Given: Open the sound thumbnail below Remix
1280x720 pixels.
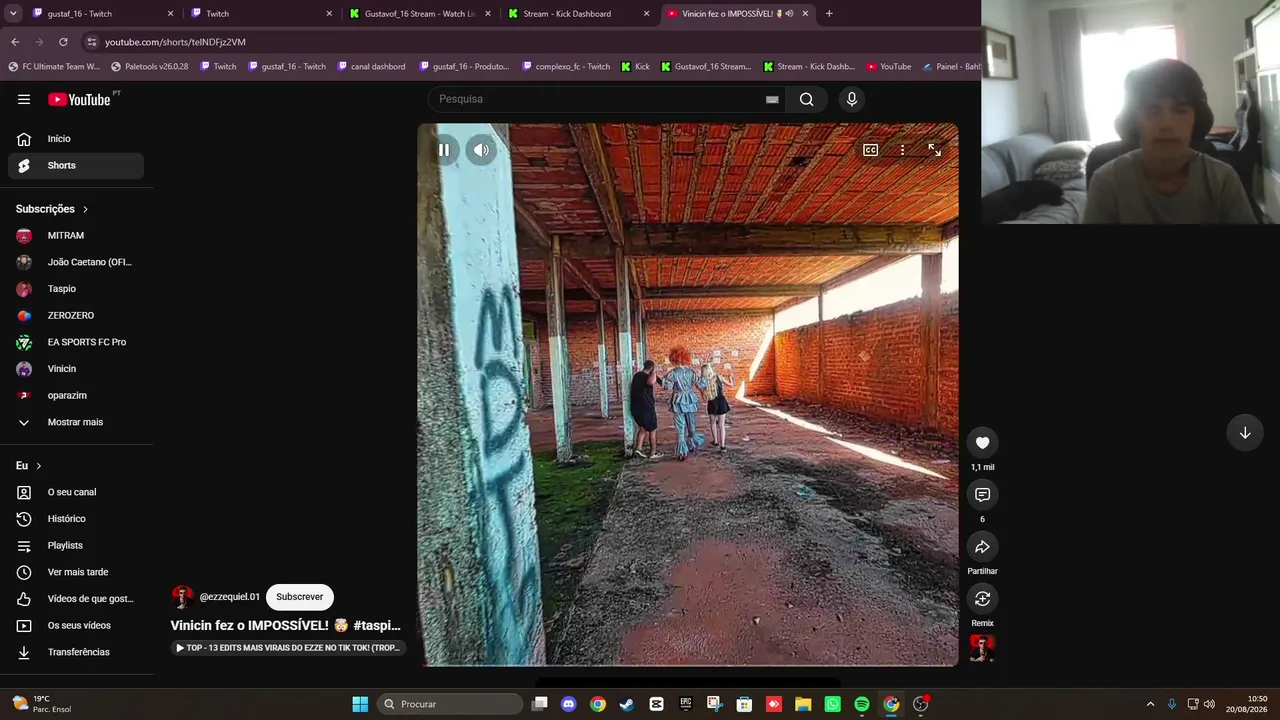Looking at the screenshot, I should 982,649.
